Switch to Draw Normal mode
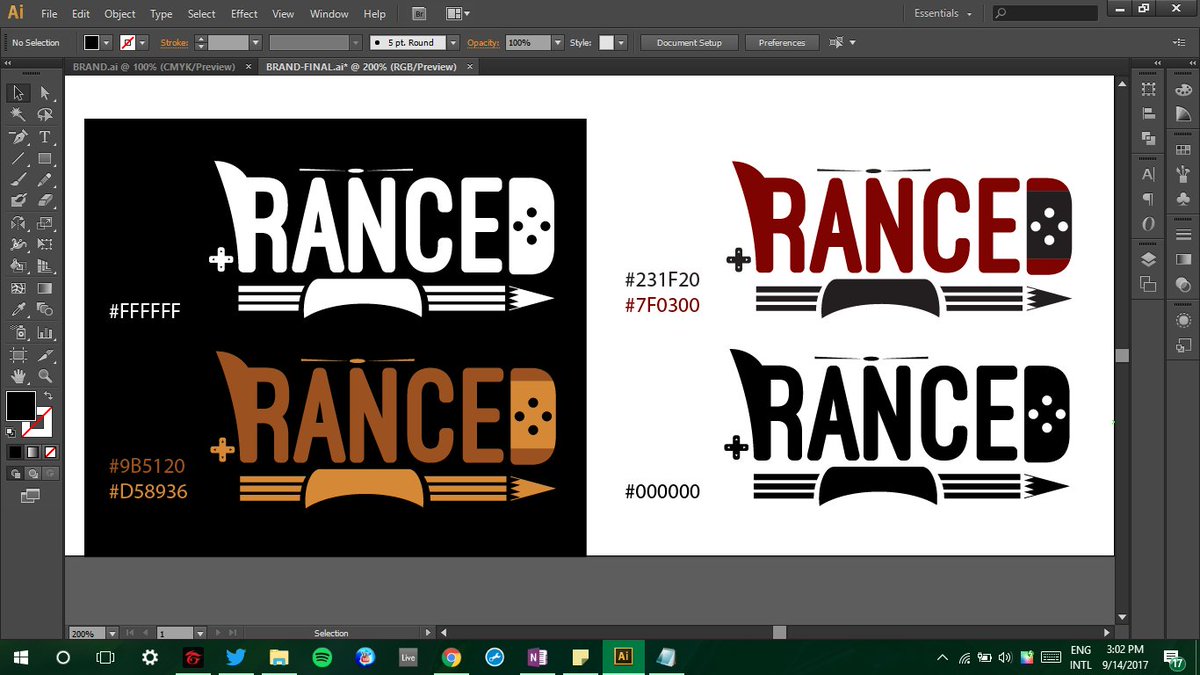The width and height of the screenshot is (1200, 675). point(15,472)
